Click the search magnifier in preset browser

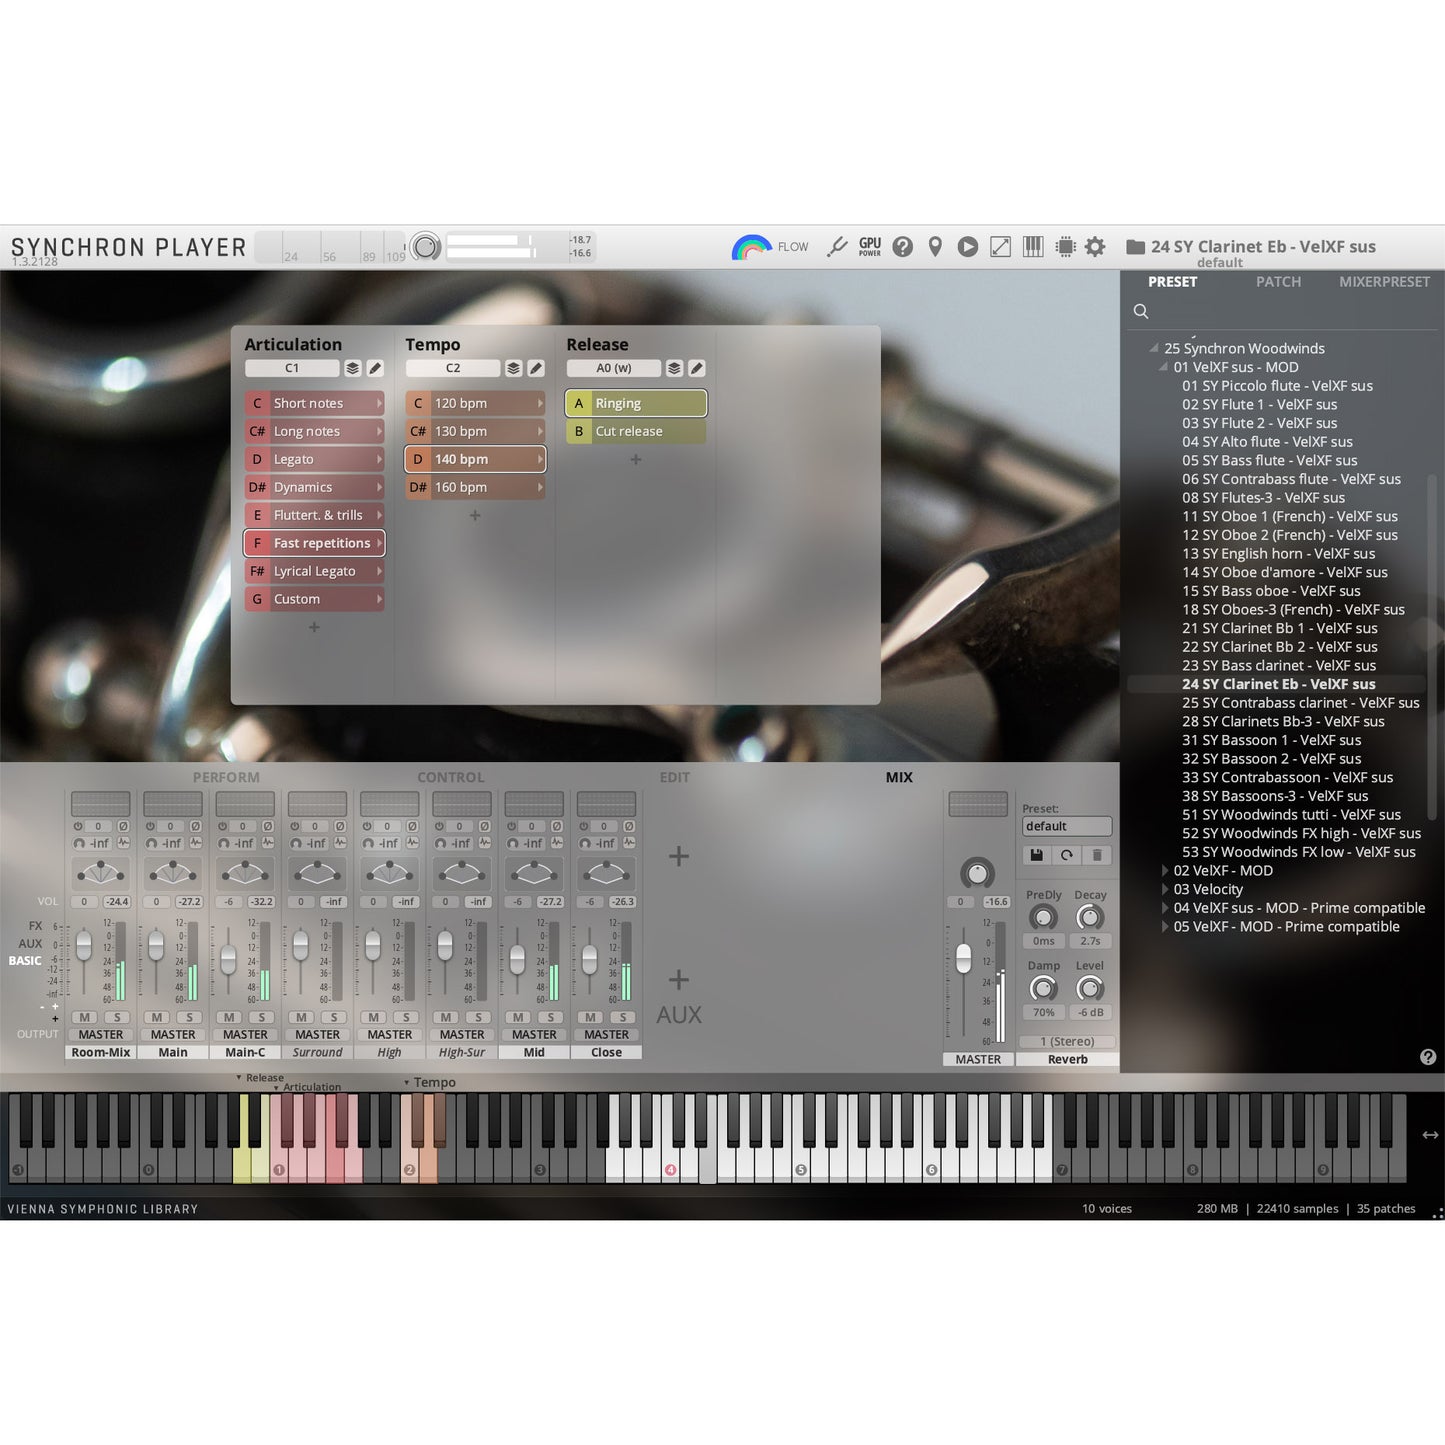(1141, 312)
